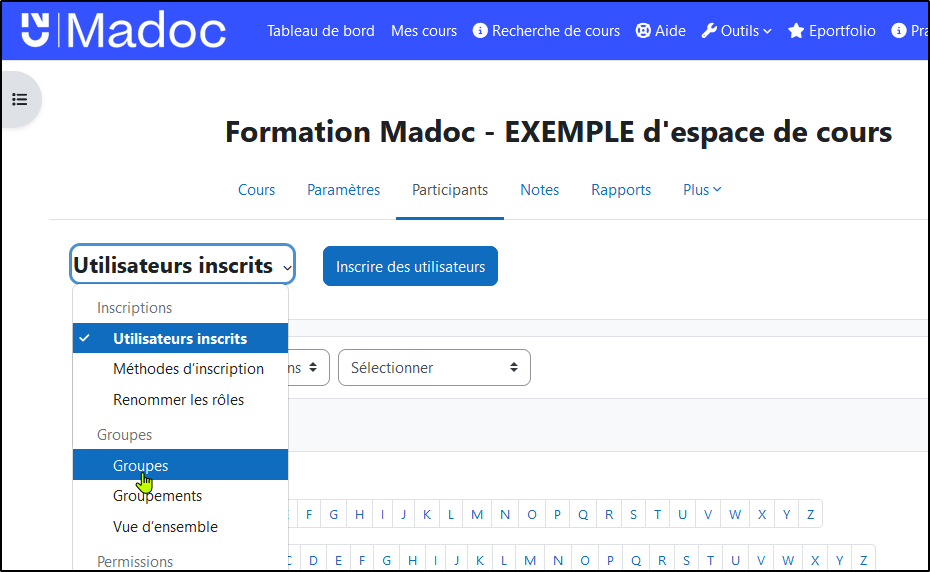The width and height of the screenshot is (930, 572).
Task: Click the Inscriptions section header text
Action: pos(135,308)
